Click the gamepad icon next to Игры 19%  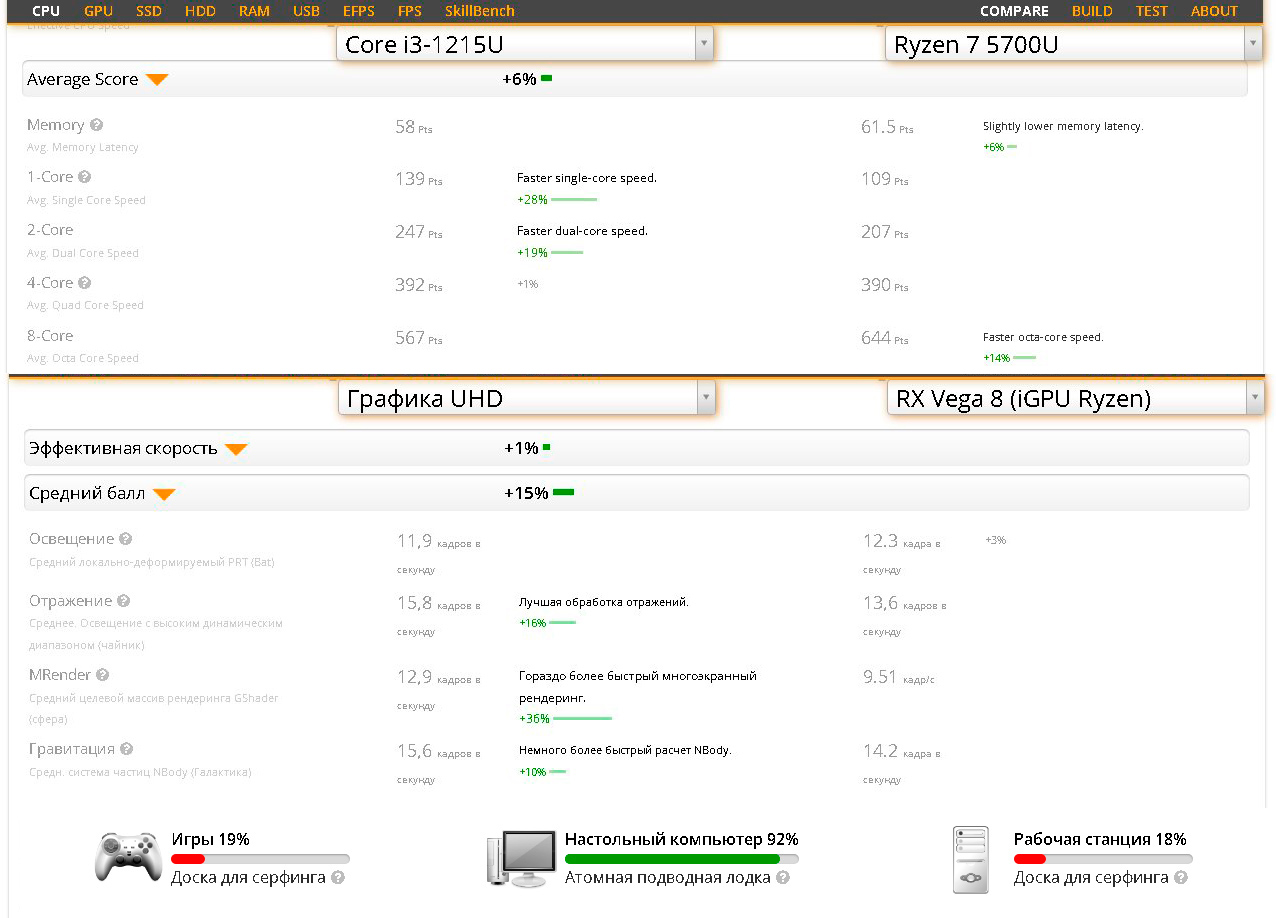point(127,856)
